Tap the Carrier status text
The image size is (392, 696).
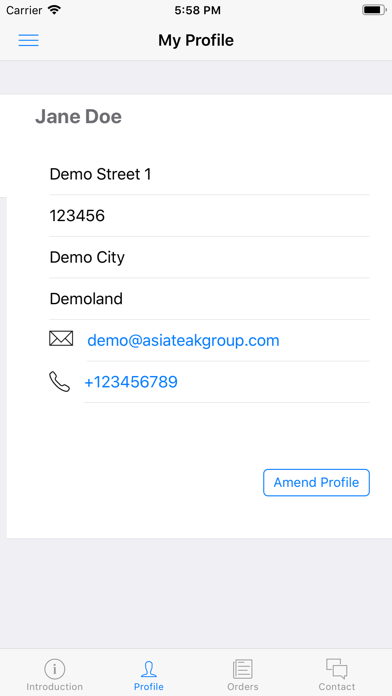click(24, 10)
